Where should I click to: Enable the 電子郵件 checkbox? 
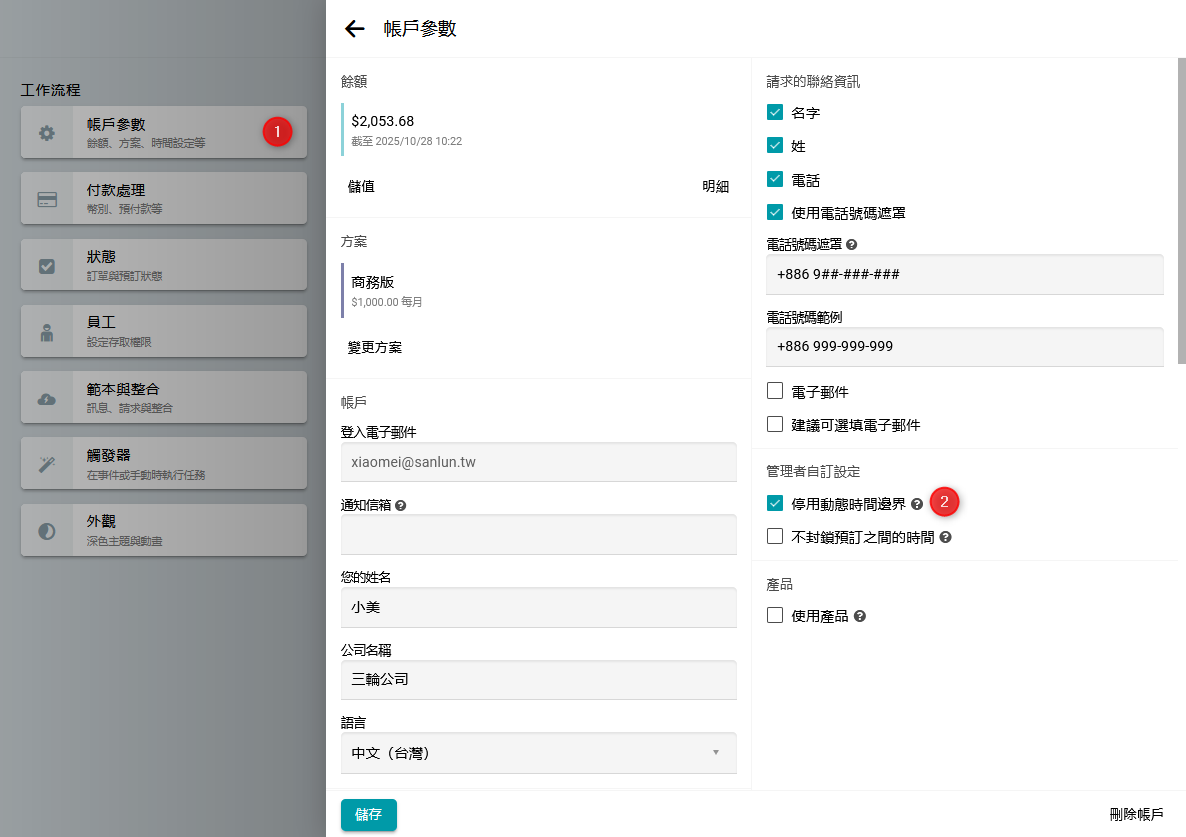pos(775,391)
